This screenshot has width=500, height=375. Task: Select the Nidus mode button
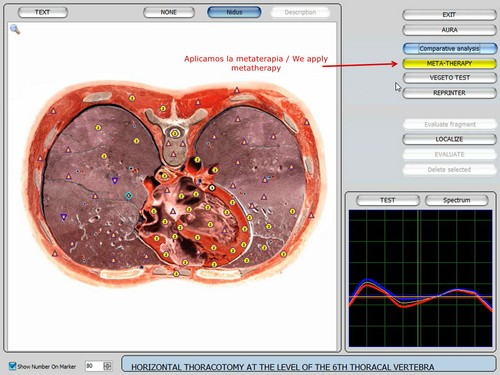tap(234, 12)
